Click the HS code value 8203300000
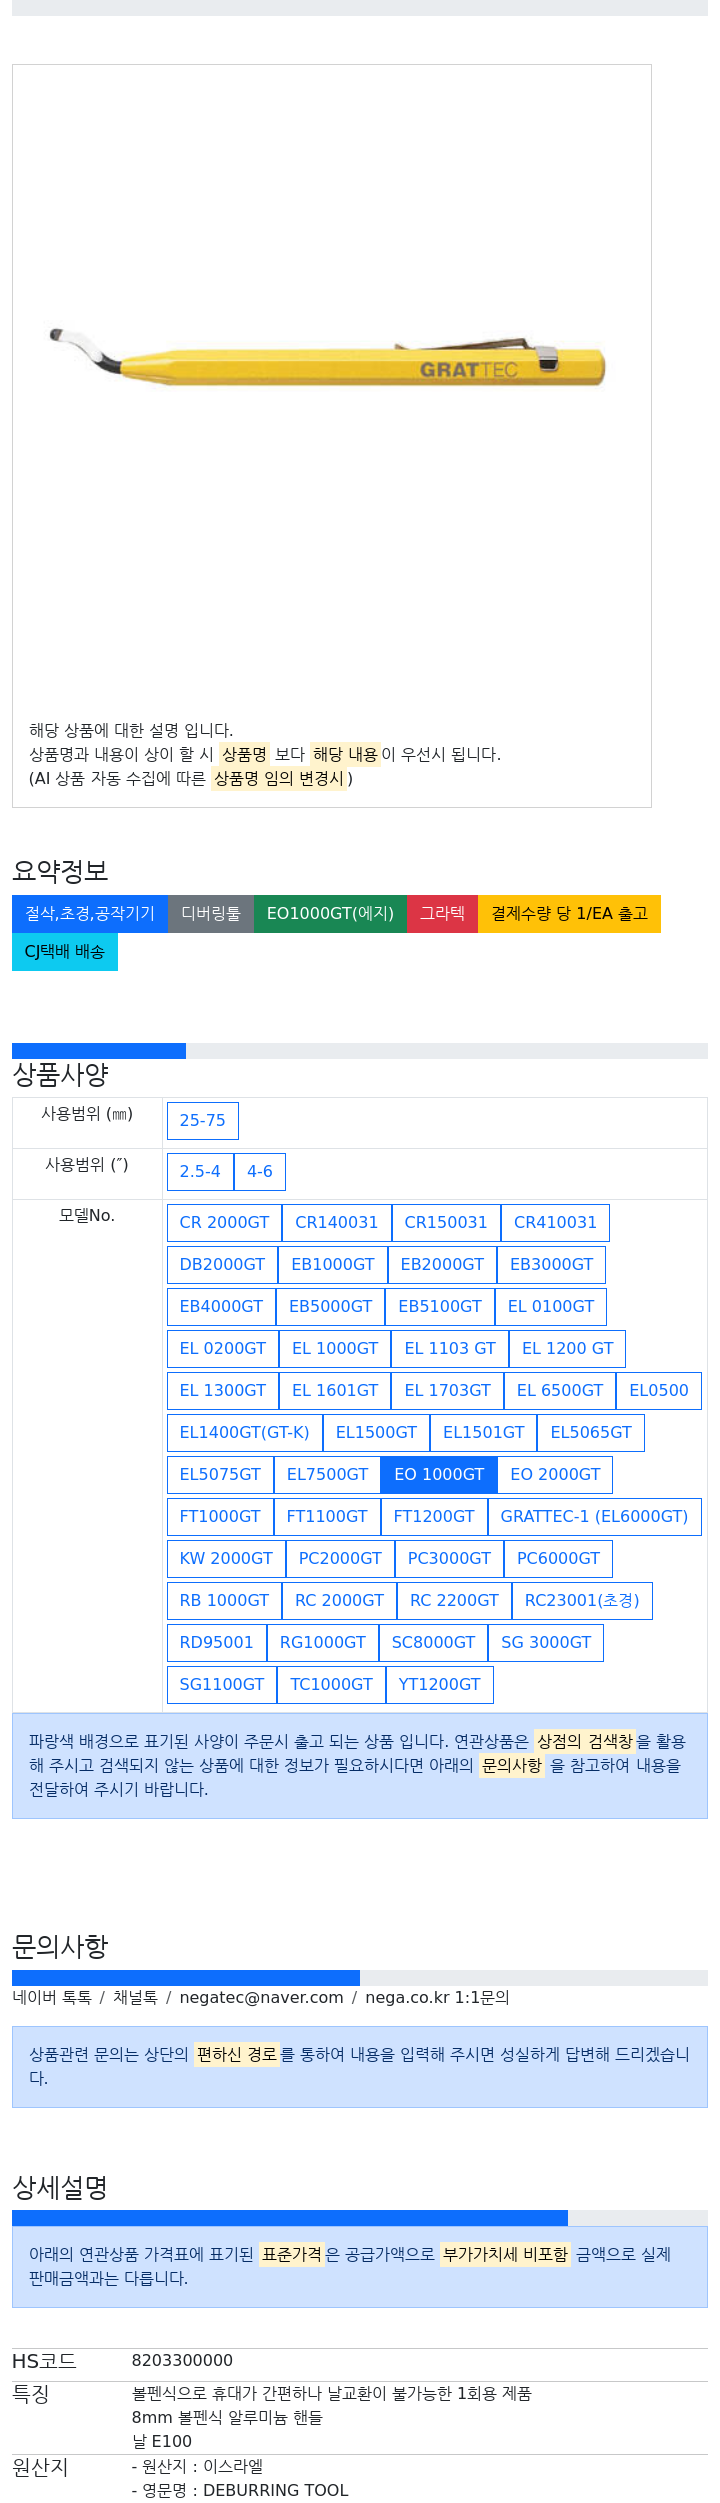Image resolution: width=720 pixels, height=2503 pixels. [182, 2361]
